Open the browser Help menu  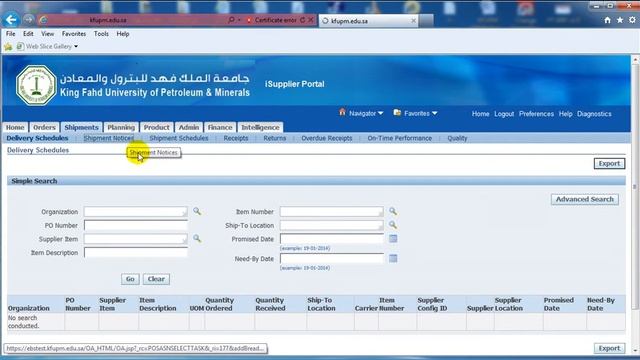point(123,34)
